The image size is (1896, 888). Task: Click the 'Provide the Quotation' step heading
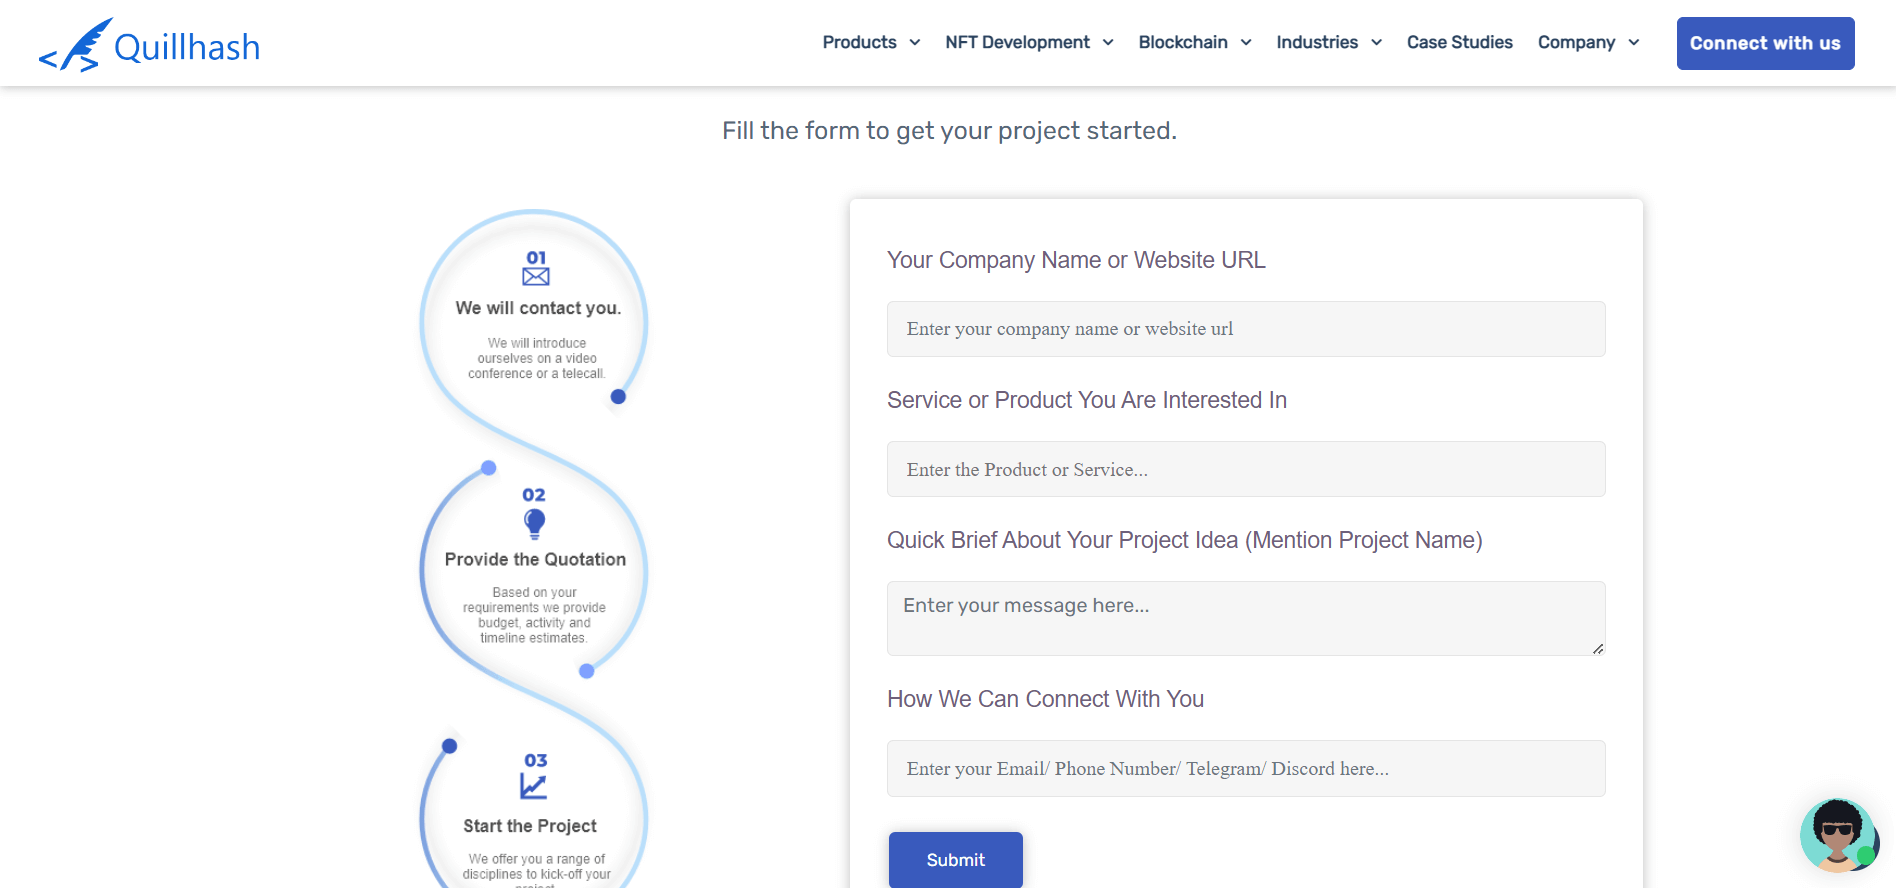click(x=535, y=559)
